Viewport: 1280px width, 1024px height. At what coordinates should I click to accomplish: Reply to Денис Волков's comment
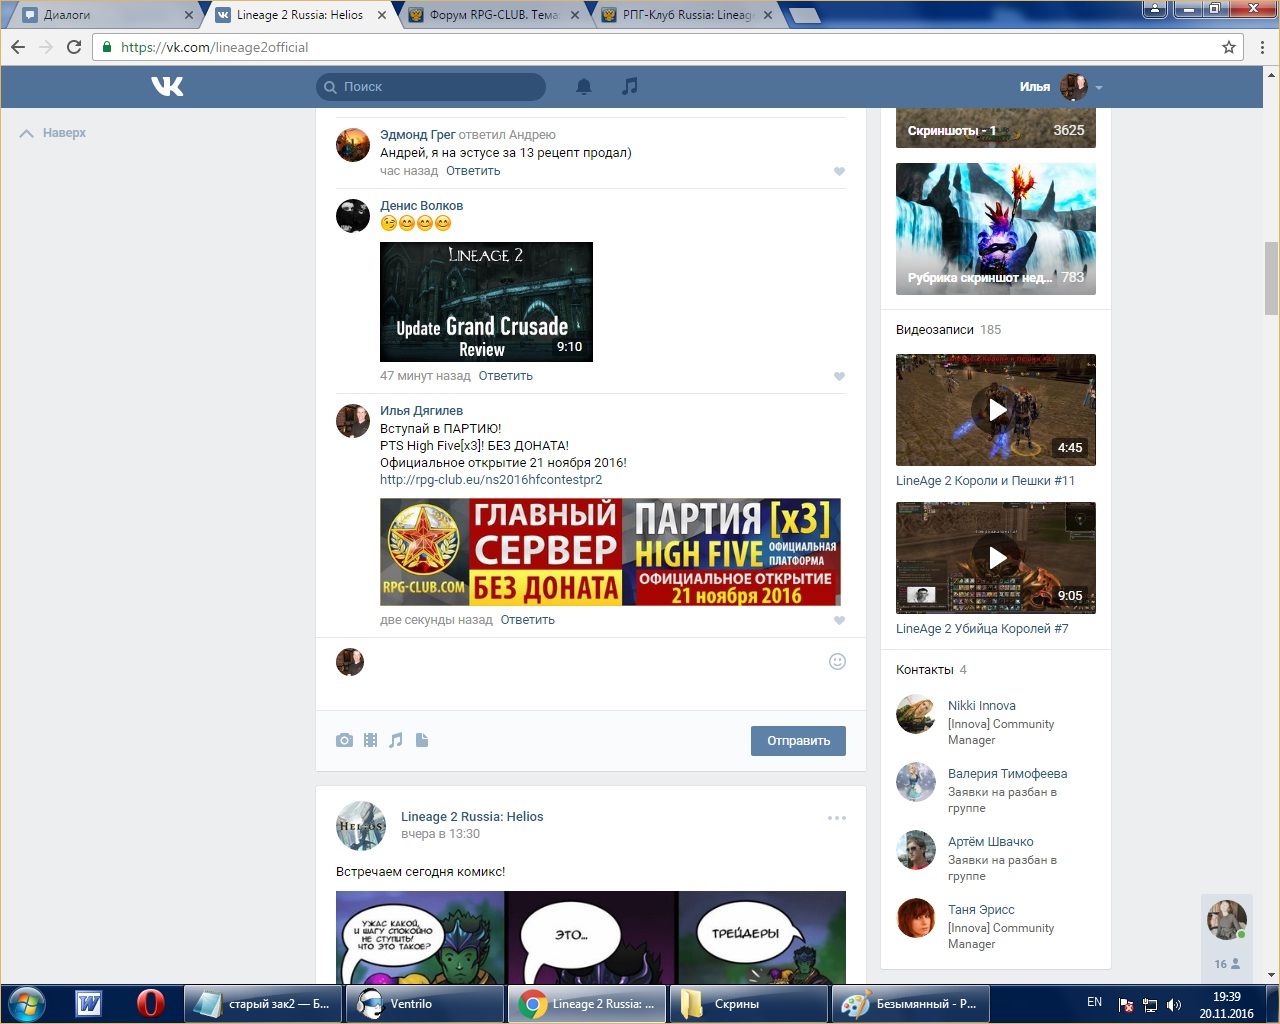[506, 376]
